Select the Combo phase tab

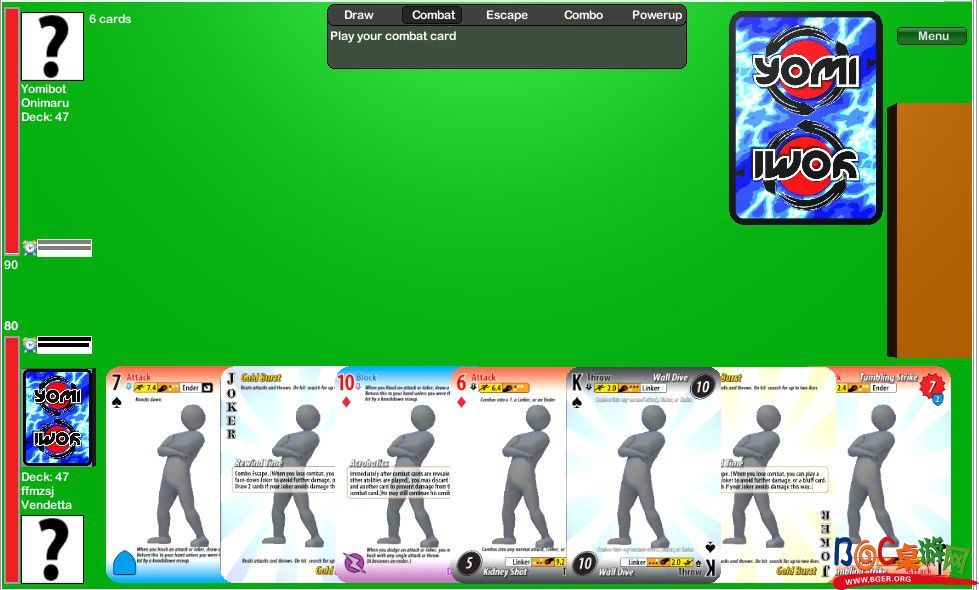[583, 15]
